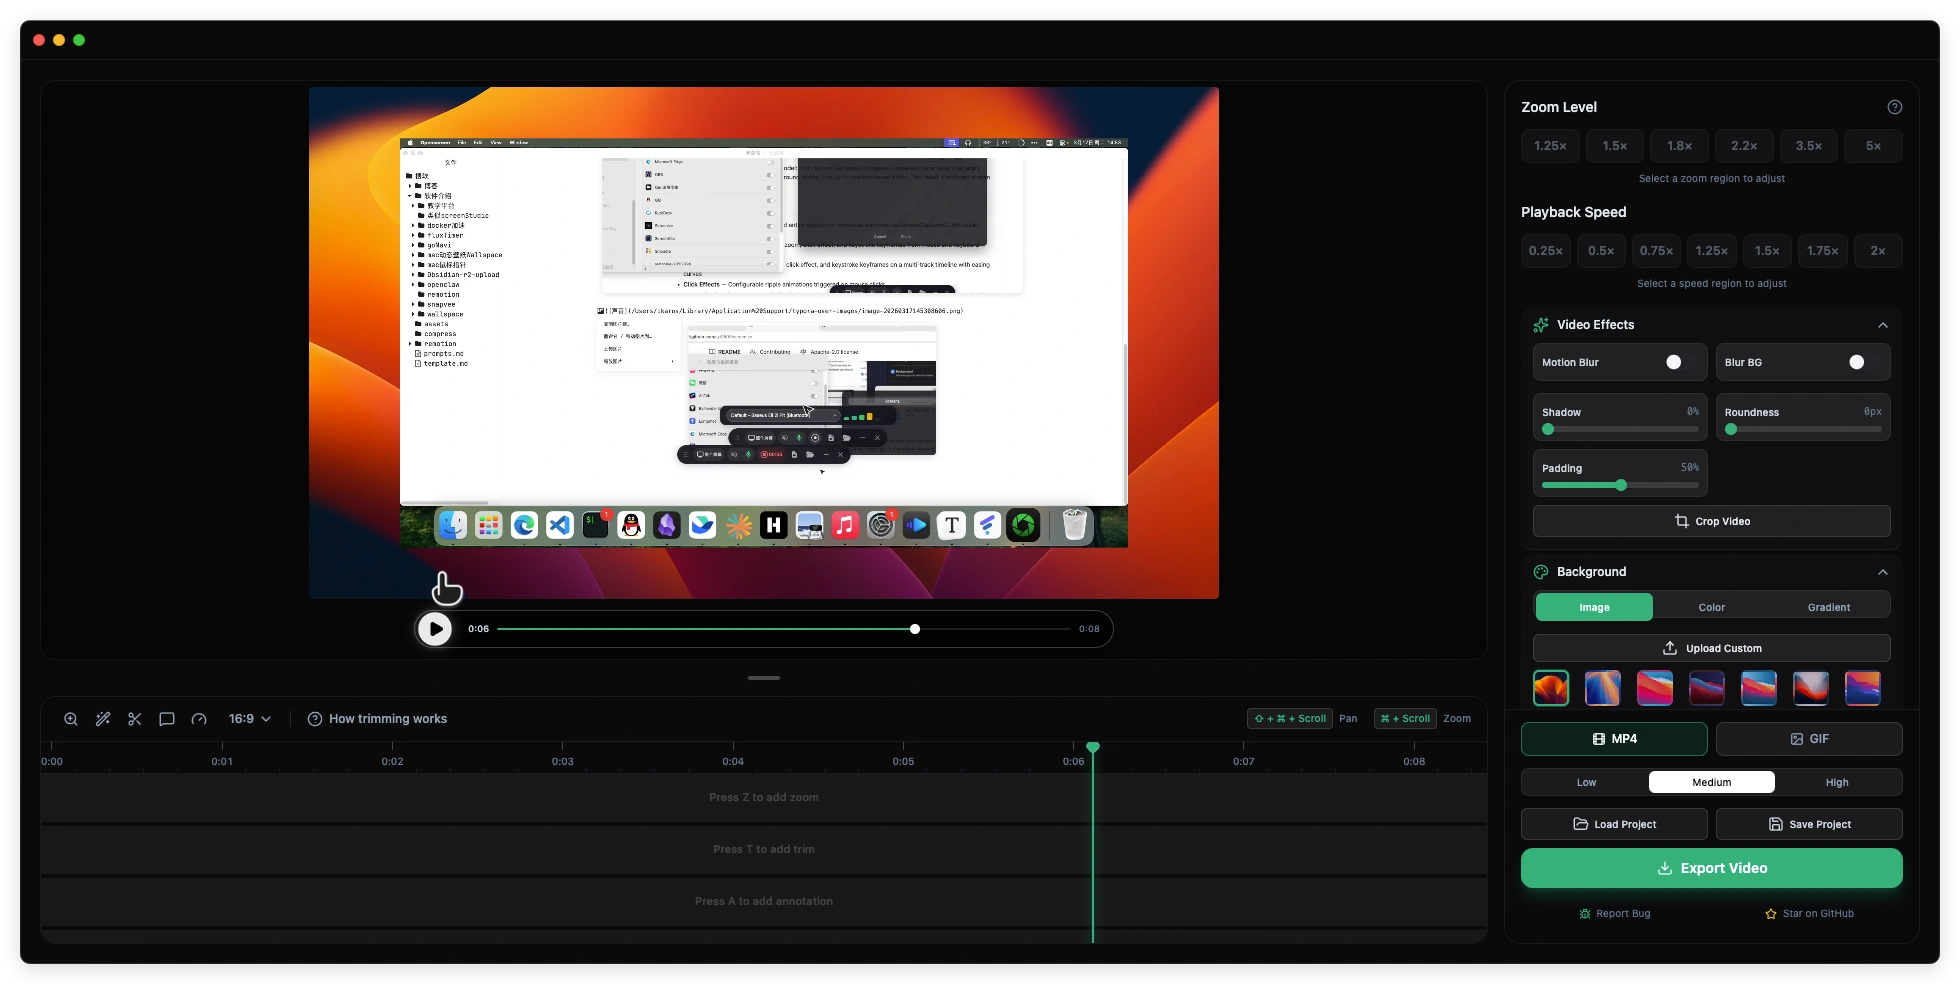Collapse the Background section chevron
The width and height of the screenshot is (1960, 984).
[1882, 572]
